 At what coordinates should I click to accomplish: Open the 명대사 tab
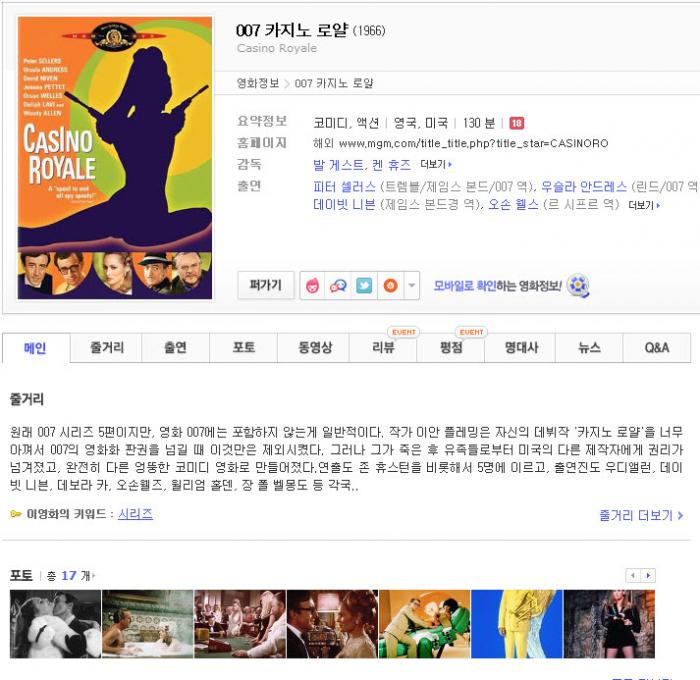[x=521, y=348]
